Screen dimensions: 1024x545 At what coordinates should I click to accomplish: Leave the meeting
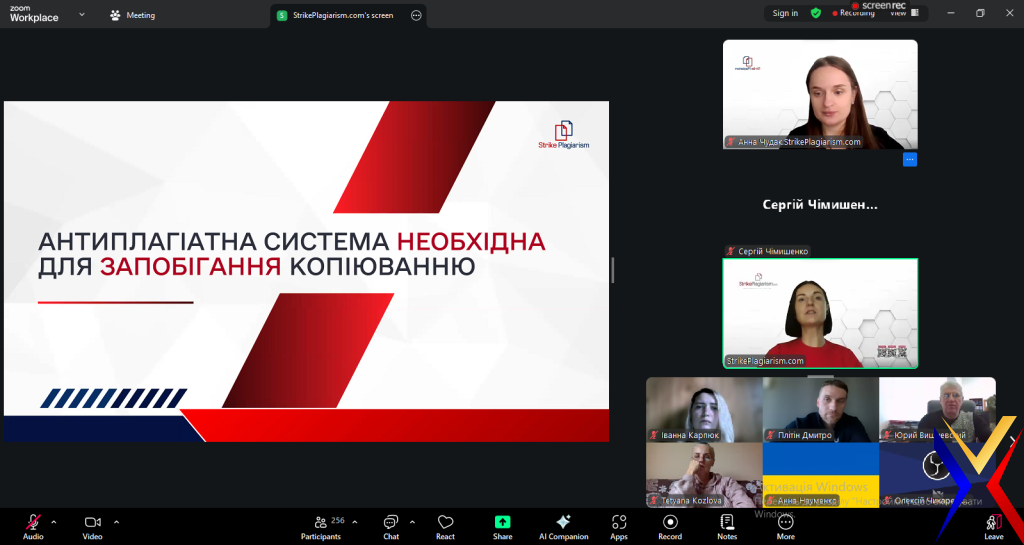pyautogui.click(x=993, y=525)
